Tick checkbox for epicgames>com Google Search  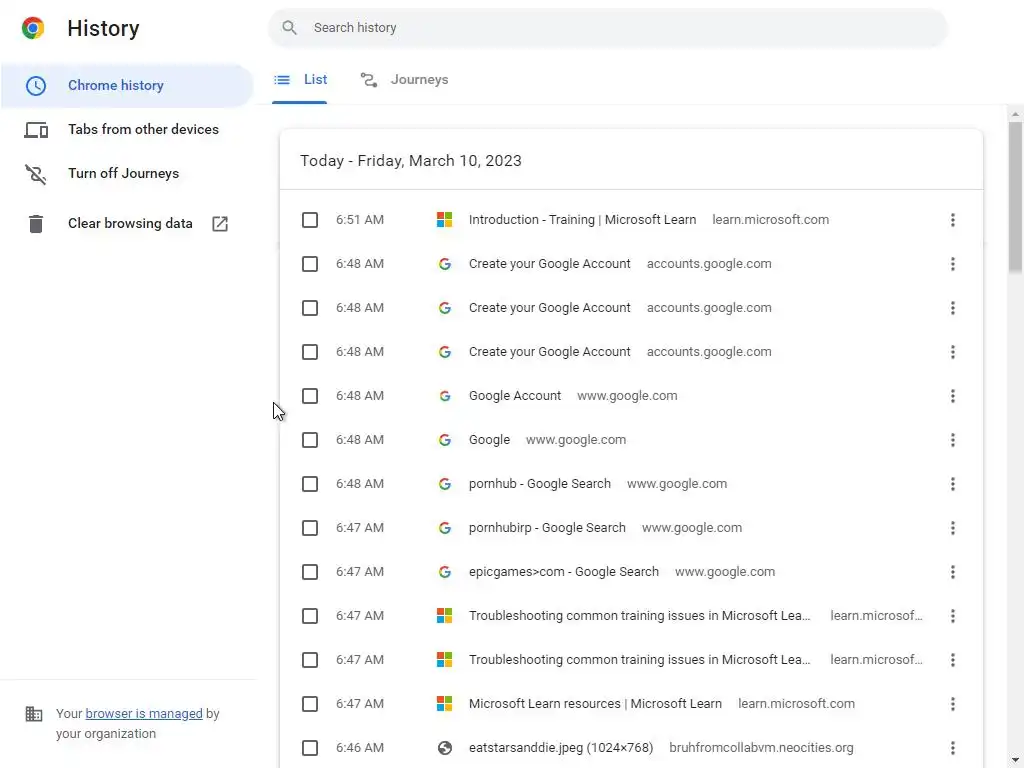pos(310,572)
